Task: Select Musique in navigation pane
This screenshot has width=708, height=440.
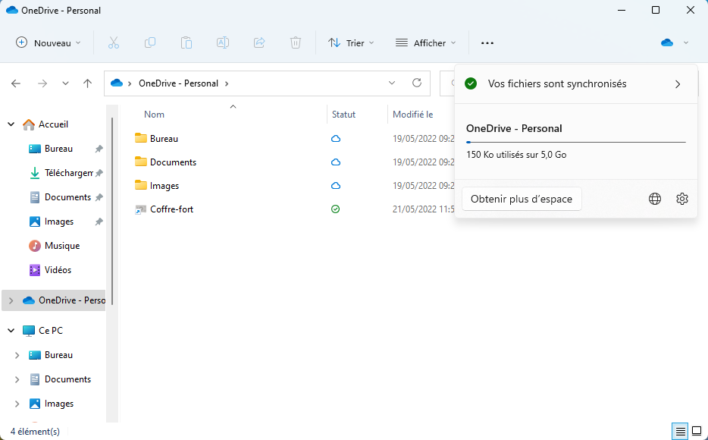Action: pyautogui.click(x=62, y=246)
